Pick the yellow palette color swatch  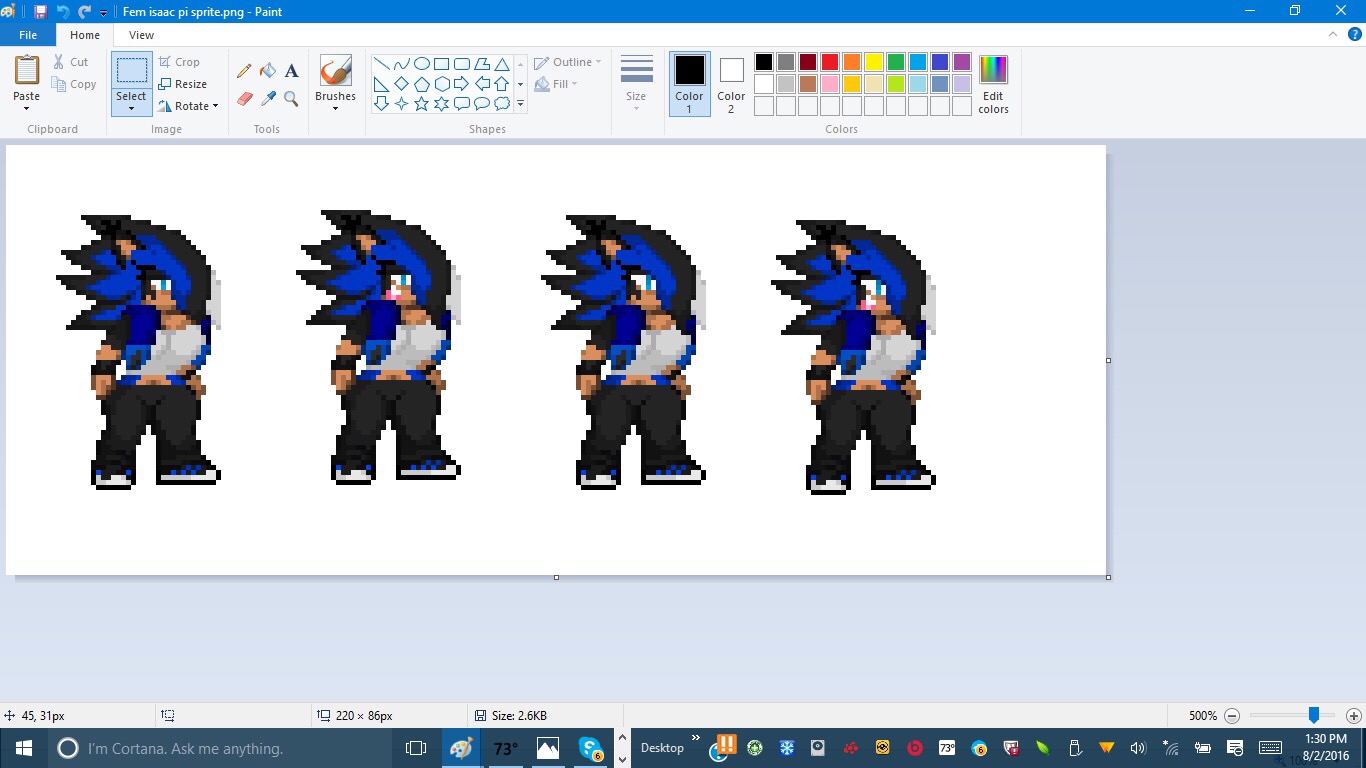click(x=873, y=62)
